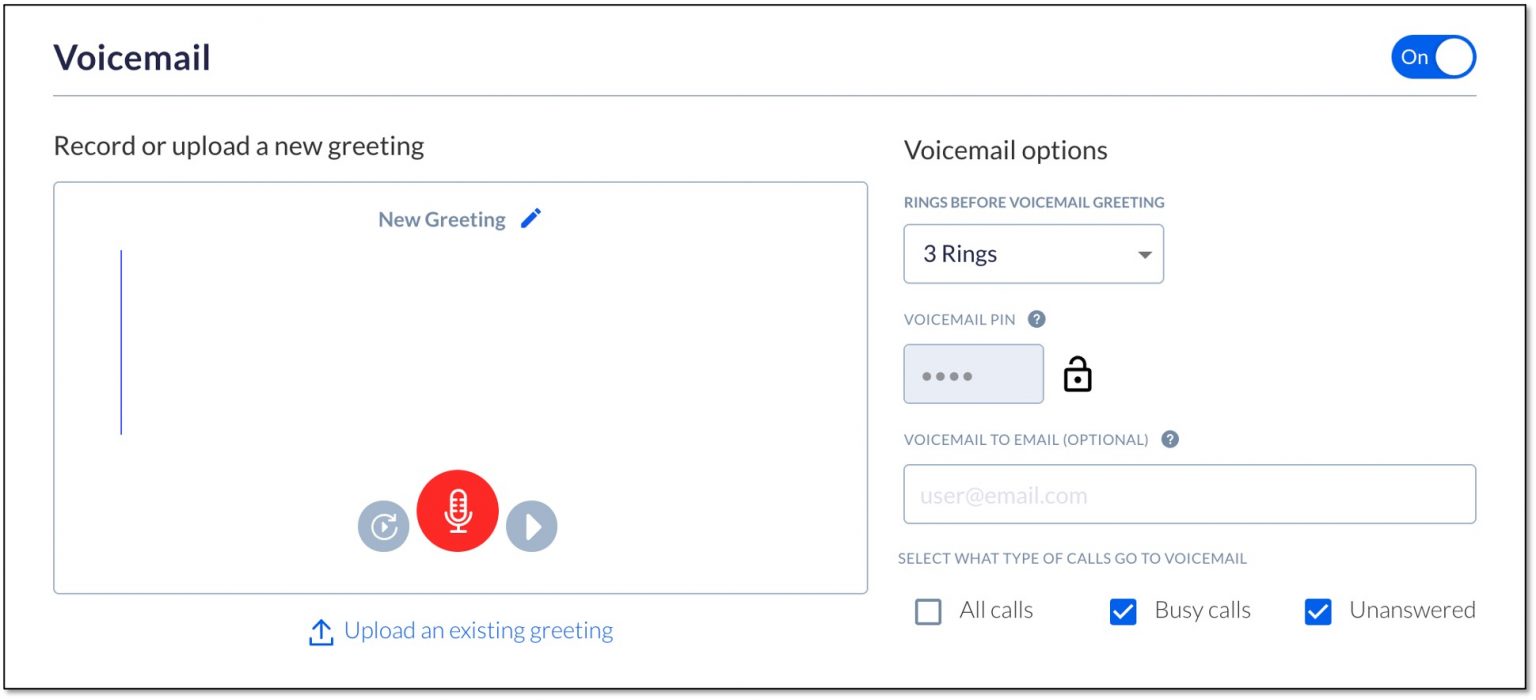1536x700 pixels.
Task: Uncheck the Unanswered calls option
Action: click(1317, 611)
